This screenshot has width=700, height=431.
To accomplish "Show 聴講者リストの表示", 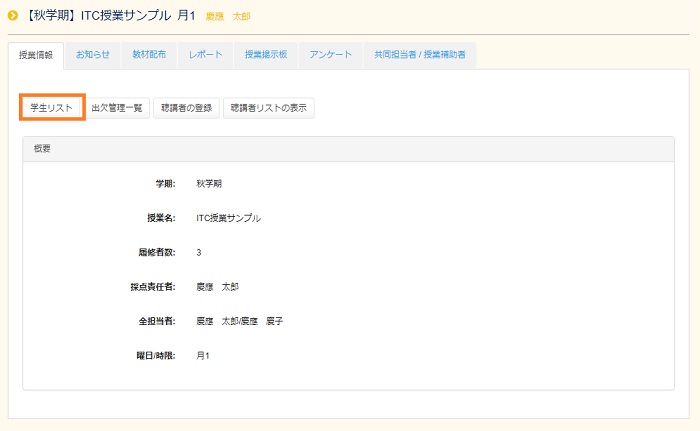I will (269, 108).
